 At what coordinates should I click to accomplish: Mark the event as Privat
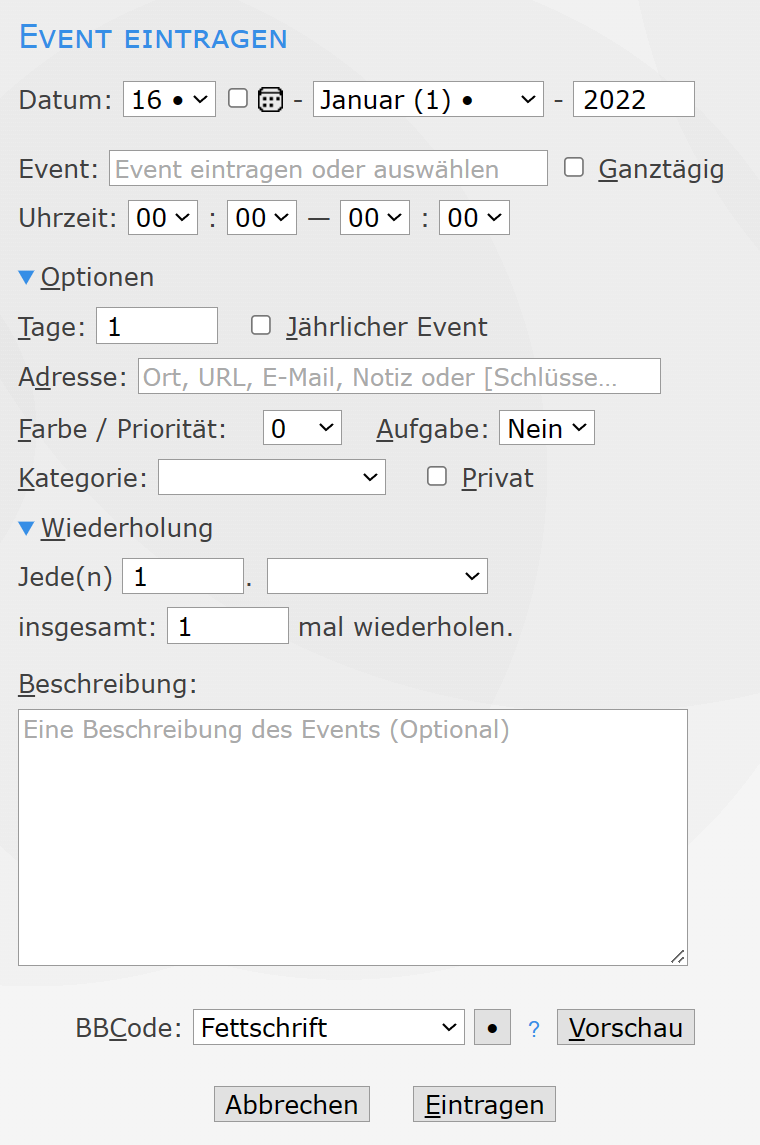tap(437, 477)
